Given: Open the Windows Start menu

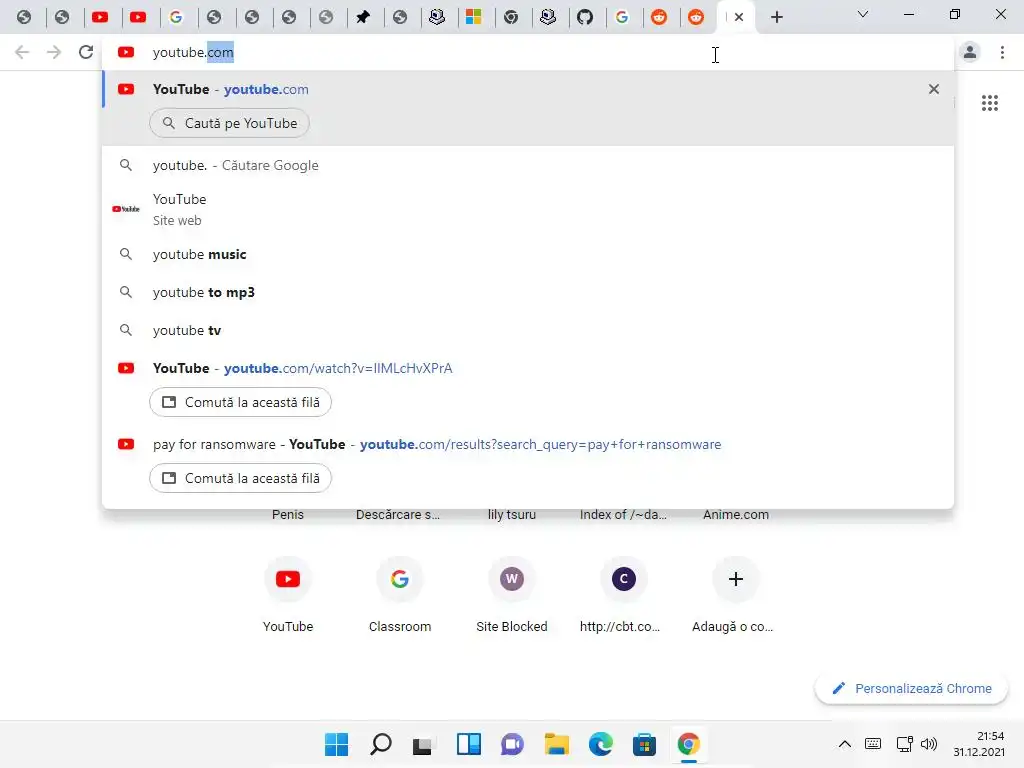Looking at the screenshot, I should [336, 744].
